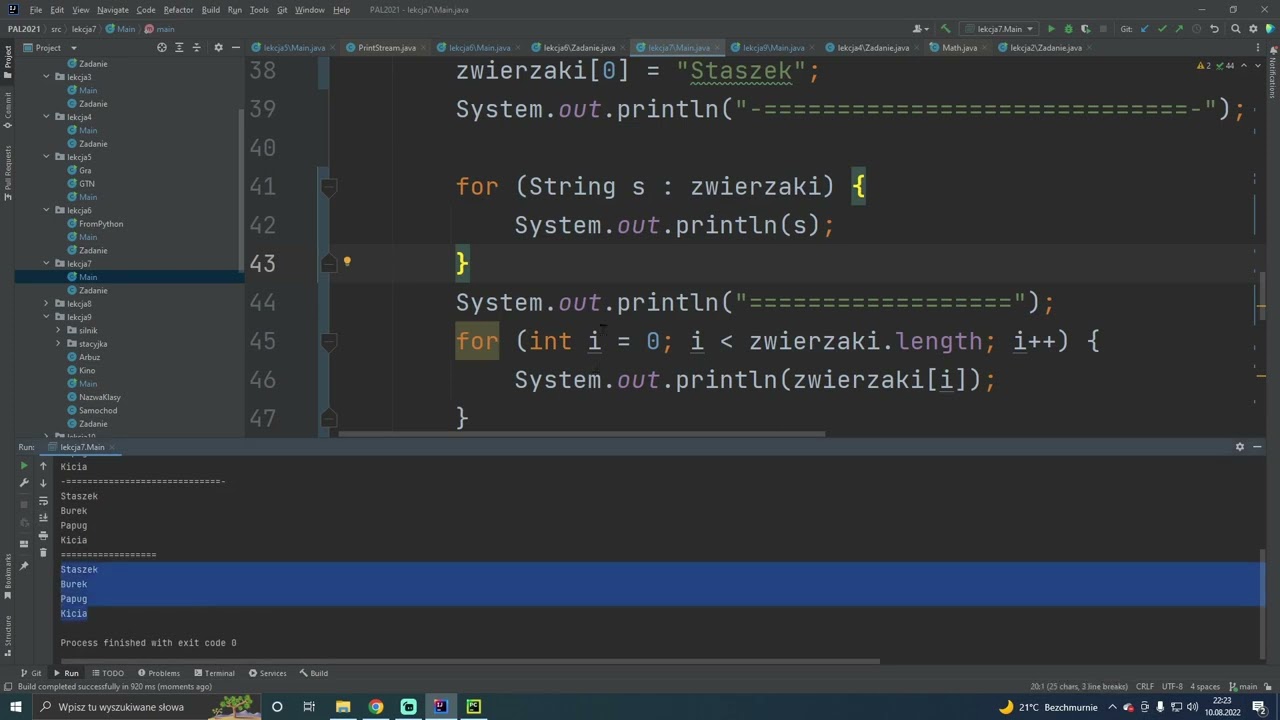The image size is (1280, 720).
Task: Click UTF-8 encoding in status bar
Action: tap(1172, 687)
